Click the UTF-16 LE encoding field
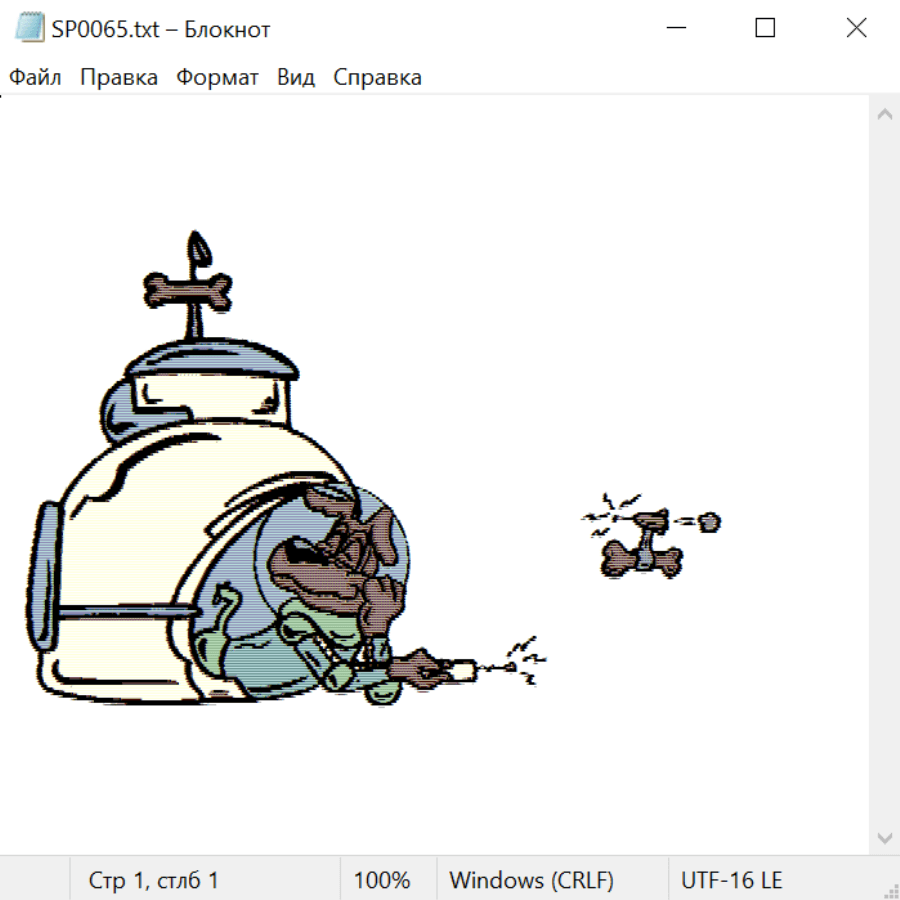 pos(731,881)
